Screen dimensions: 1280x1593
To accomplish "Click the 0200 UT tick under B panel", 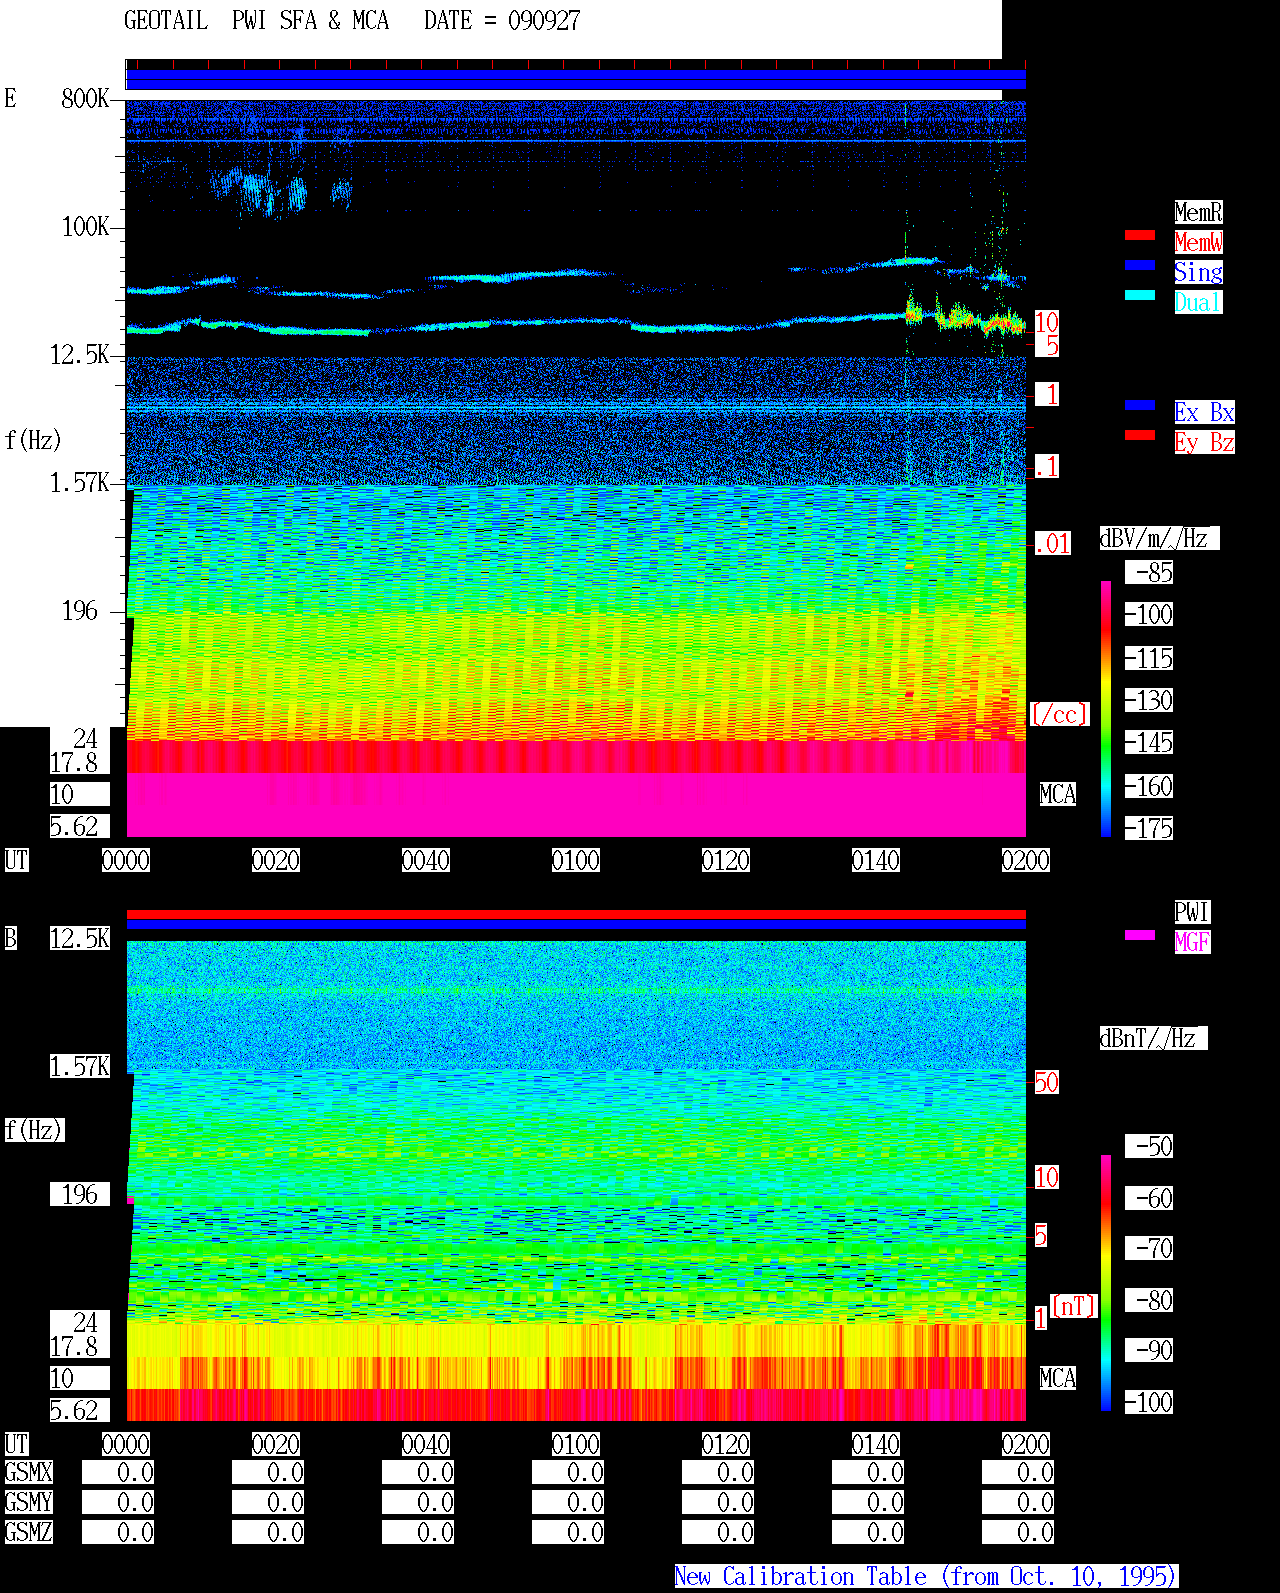I will (1026, 1444).
